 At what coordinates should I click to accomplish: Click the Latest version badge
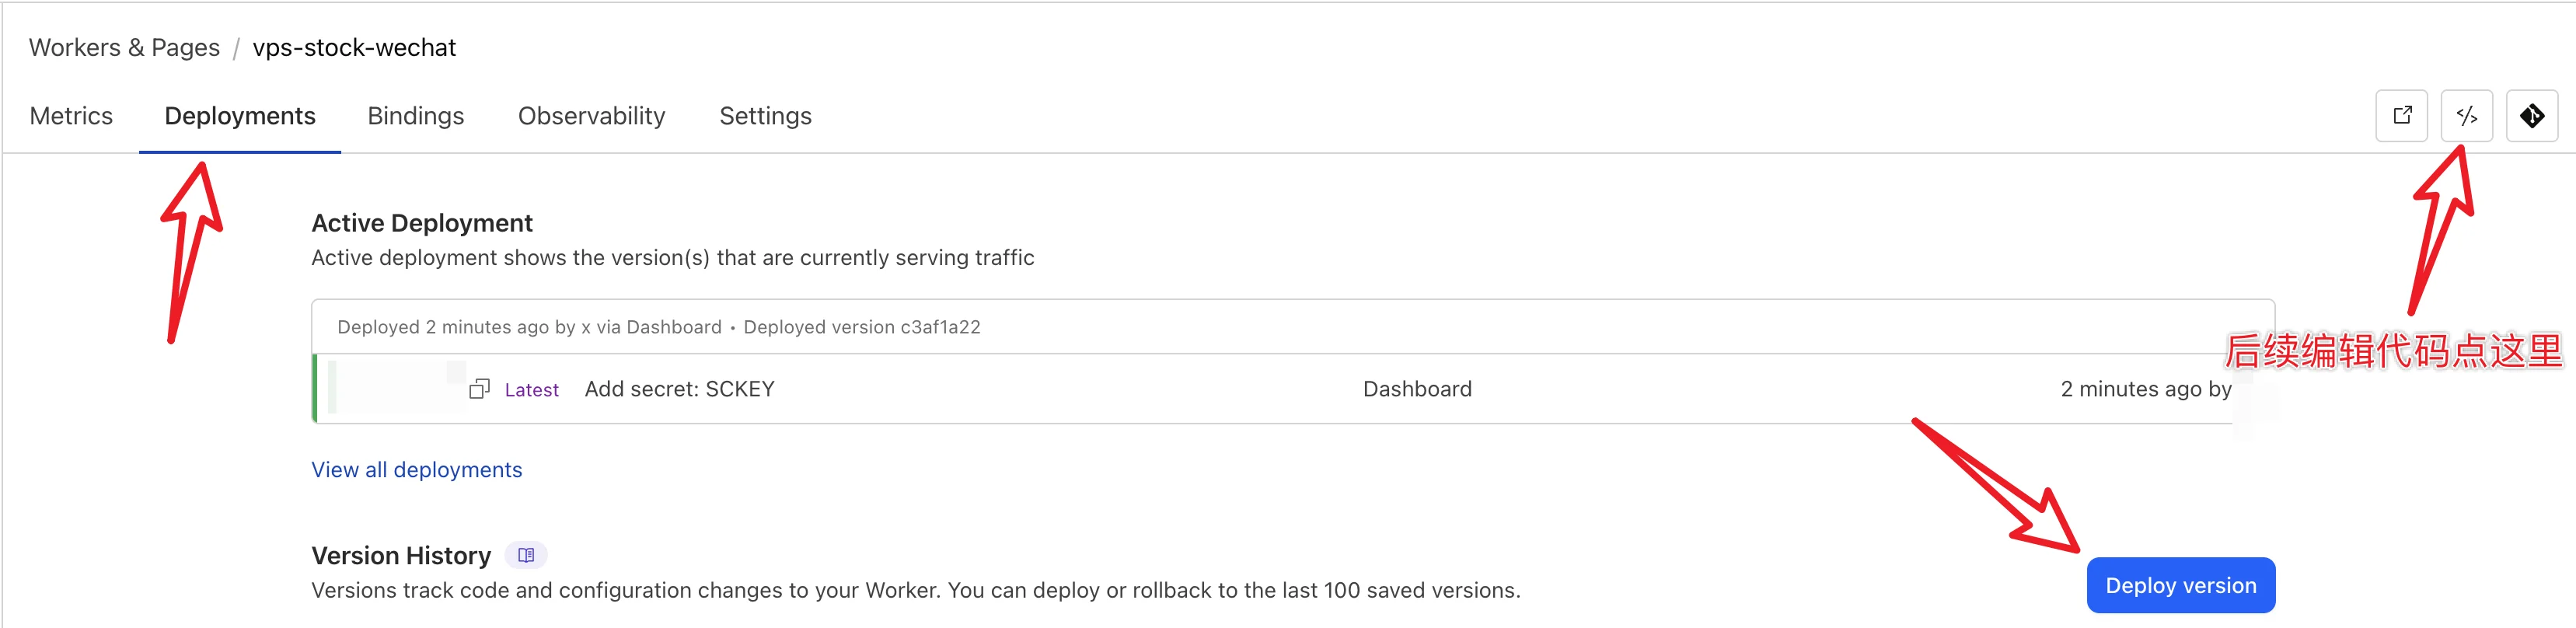pos(531,390)
